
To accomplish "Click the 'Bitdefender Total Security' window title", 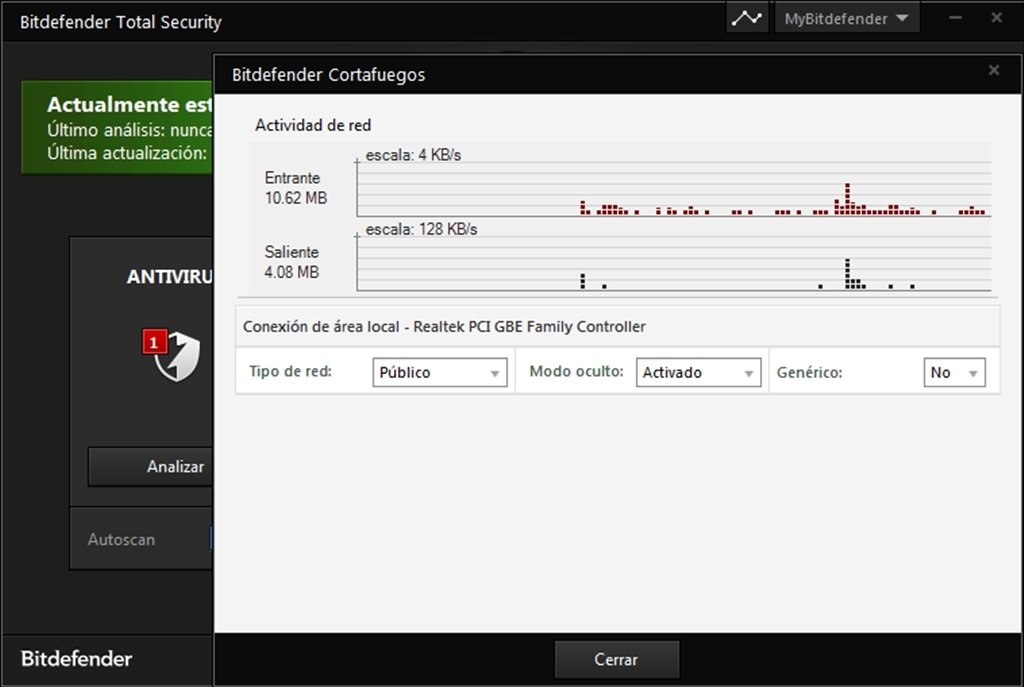I will pyautogui.click(x=121, y=22).
